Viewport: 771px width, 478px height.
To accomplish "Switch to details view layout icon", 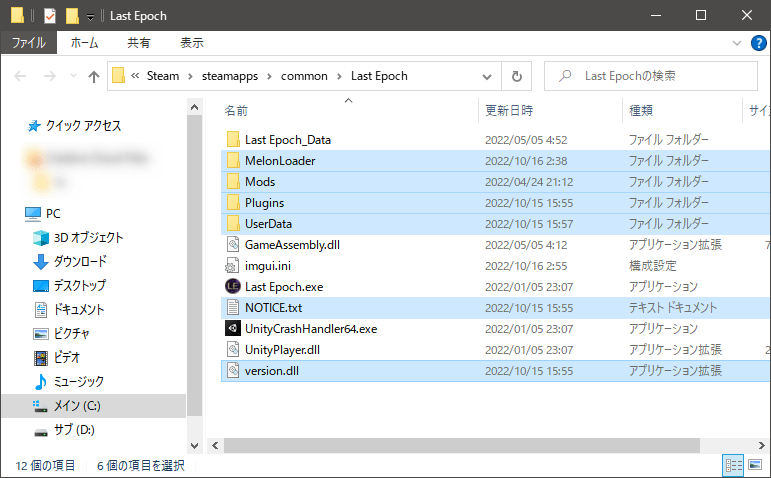I will point(734,465).
